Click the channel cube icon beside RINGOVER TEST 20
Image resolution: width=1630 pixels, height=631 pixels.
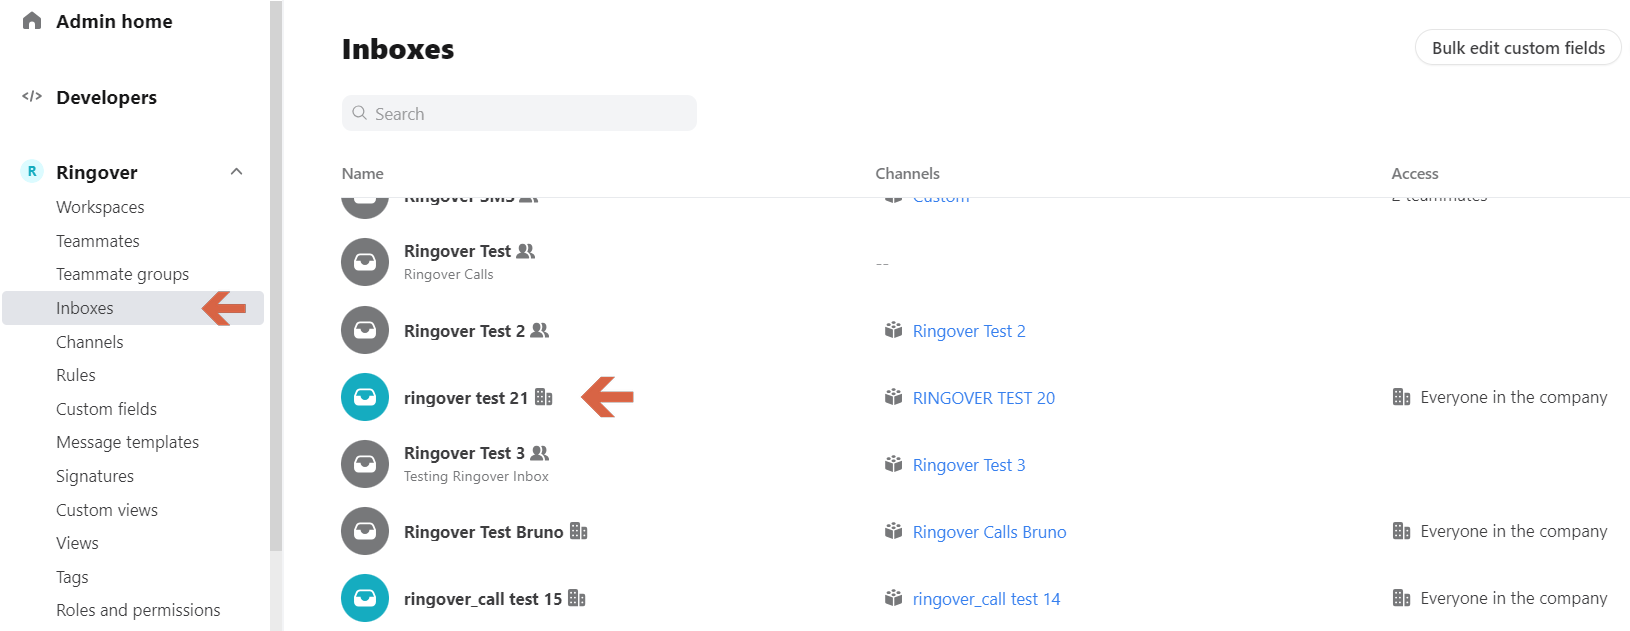[x=894, y=397]
